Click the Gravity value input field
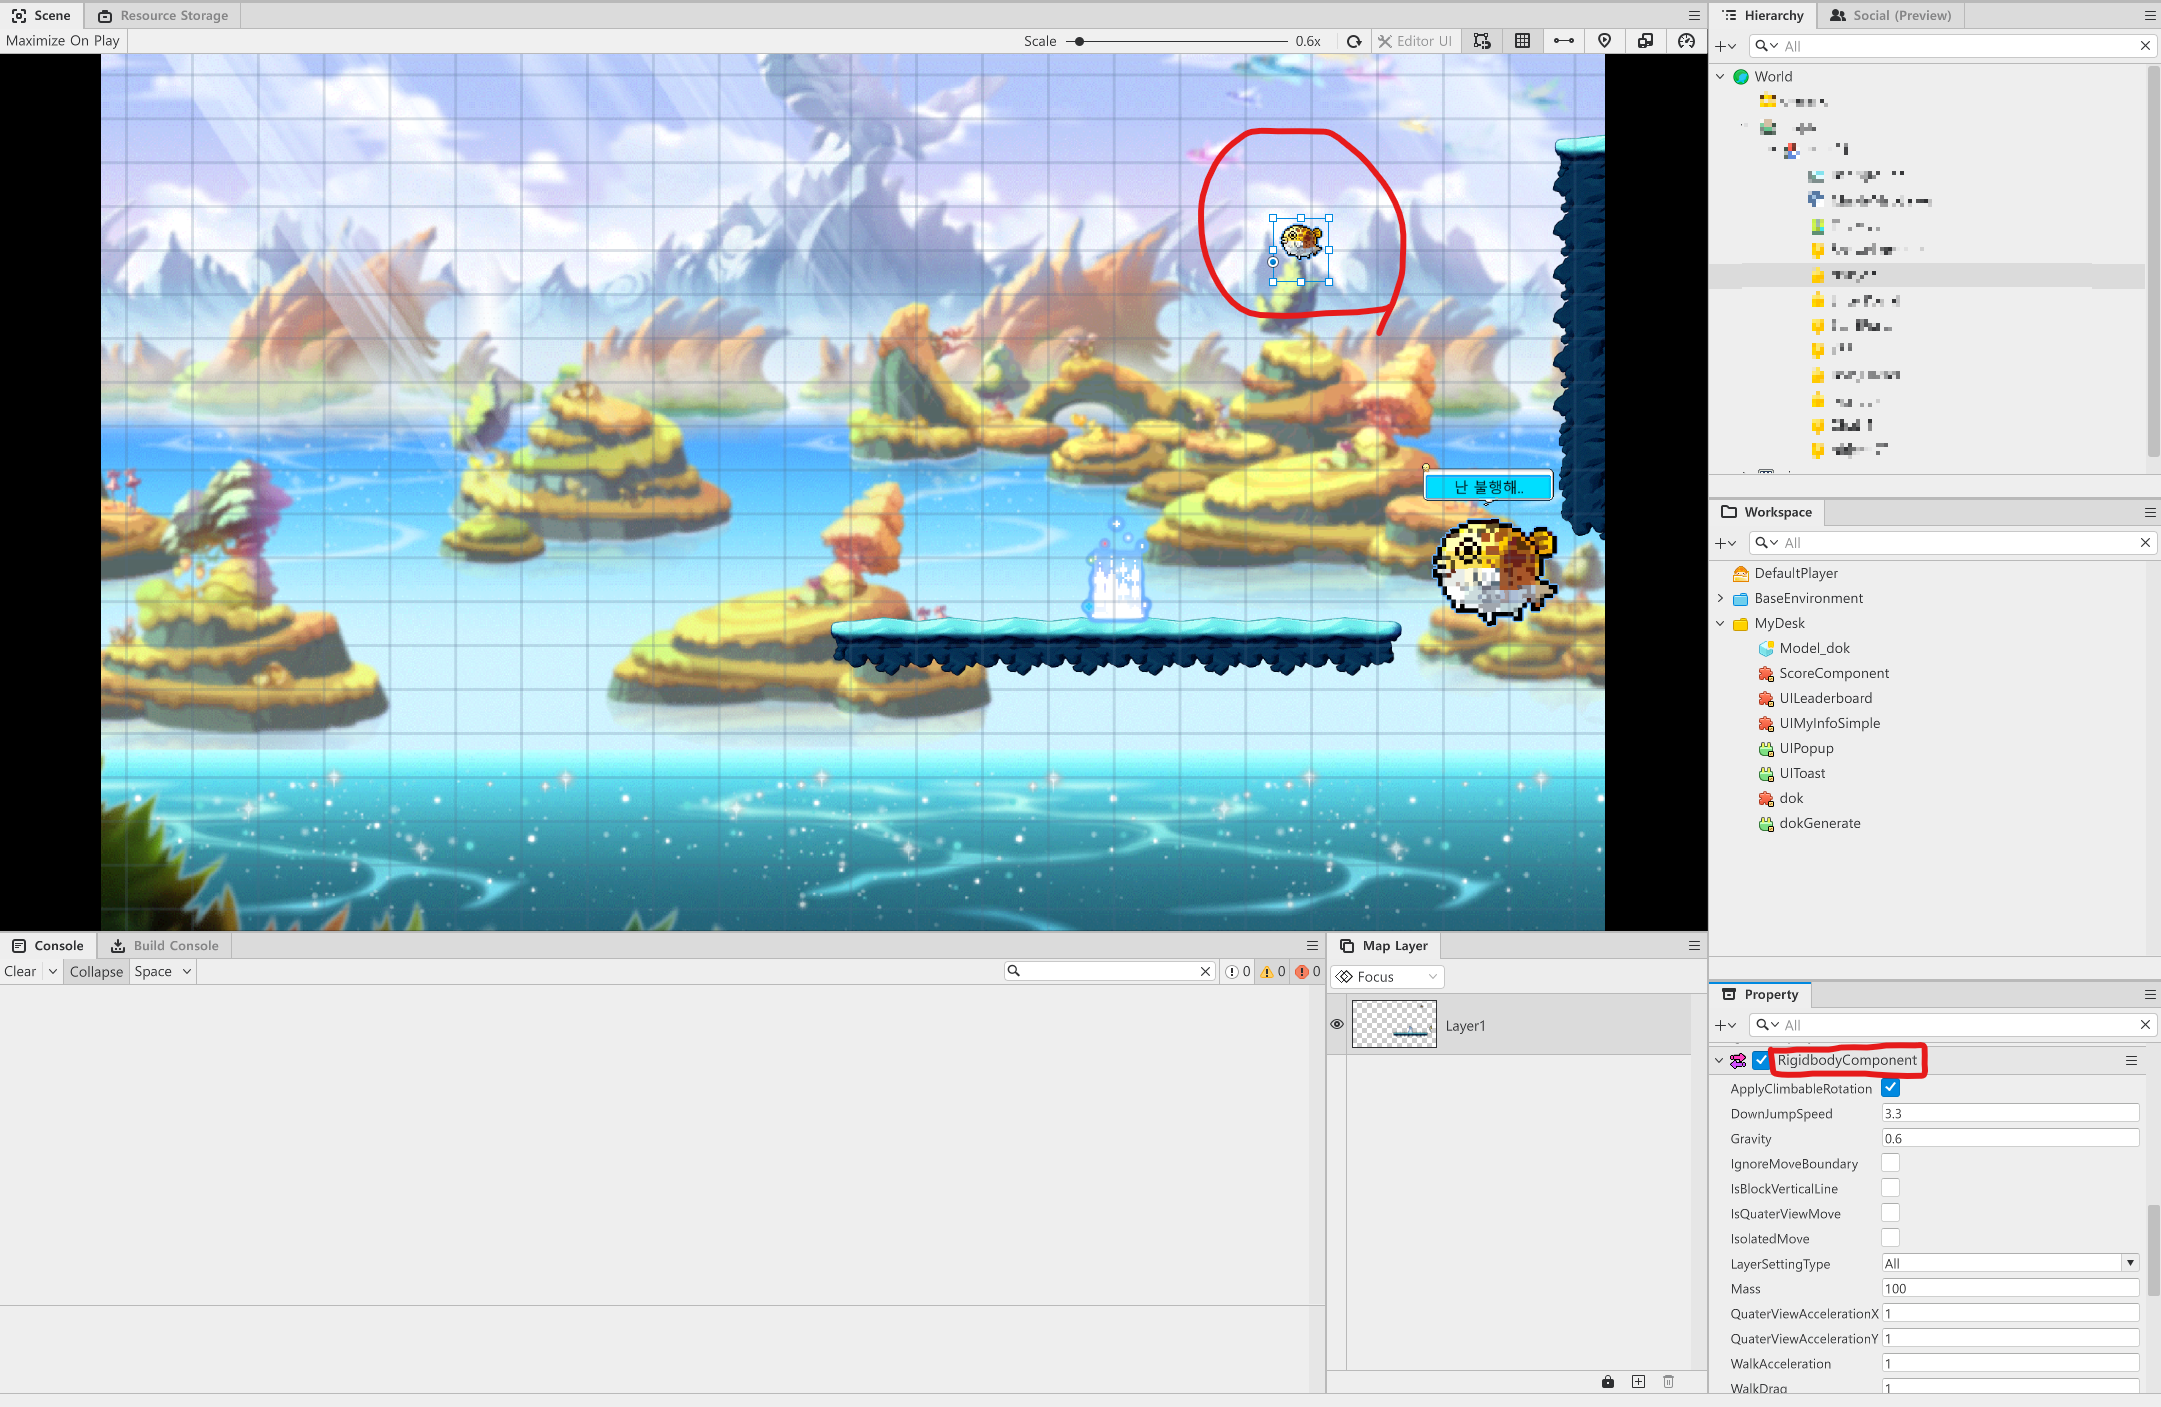 pos(2010,1138)
